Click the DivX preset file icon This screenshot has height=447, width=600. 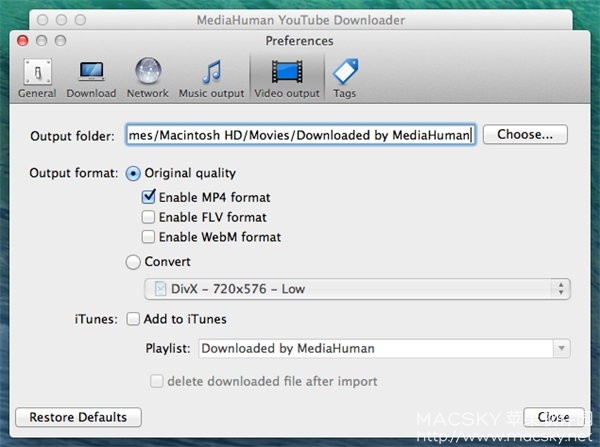click(x=160, y=289)
